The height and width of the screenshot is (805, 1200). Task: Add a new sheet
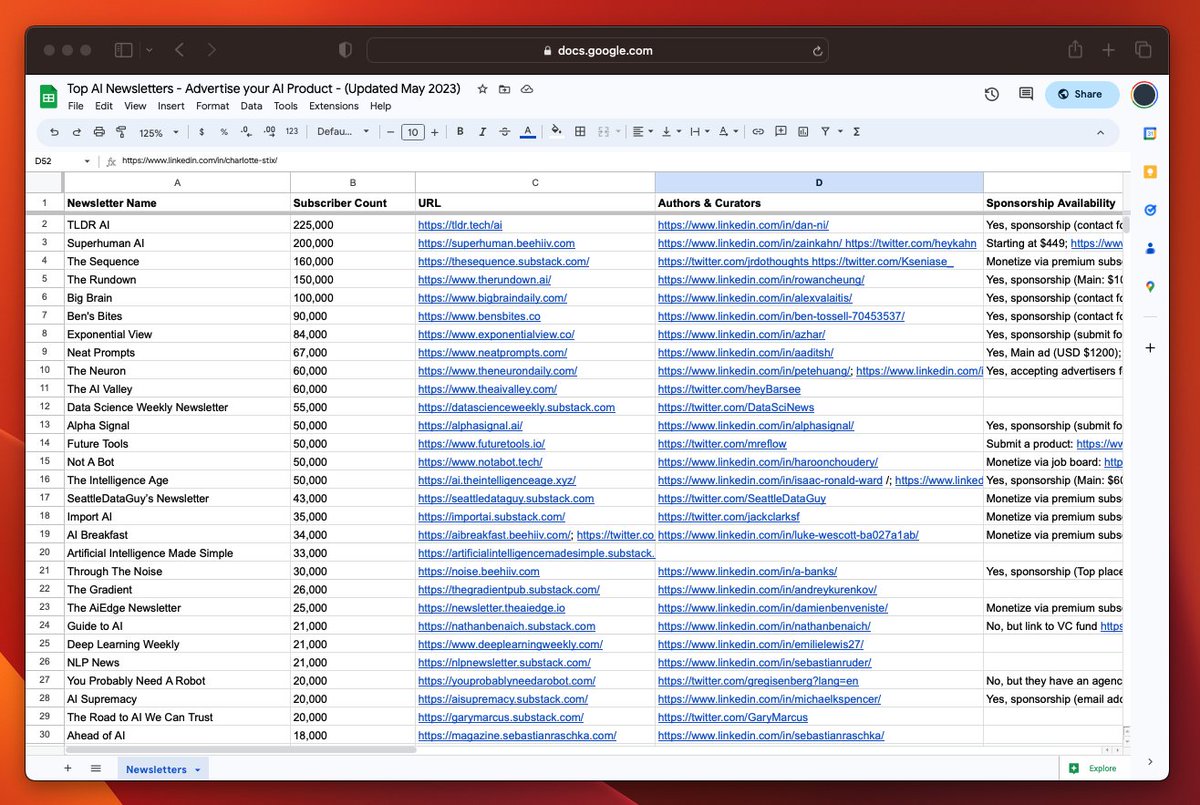pos(68,768)
